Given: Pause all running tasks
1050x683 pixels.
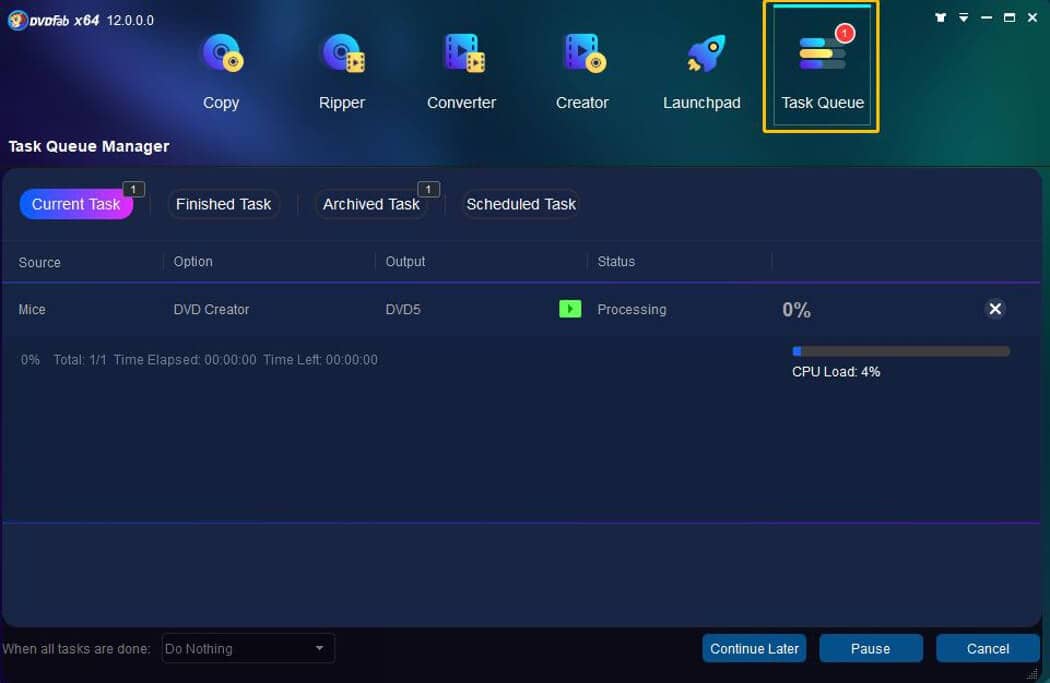Looking at the screenshot, I should (x=870, y=648).
